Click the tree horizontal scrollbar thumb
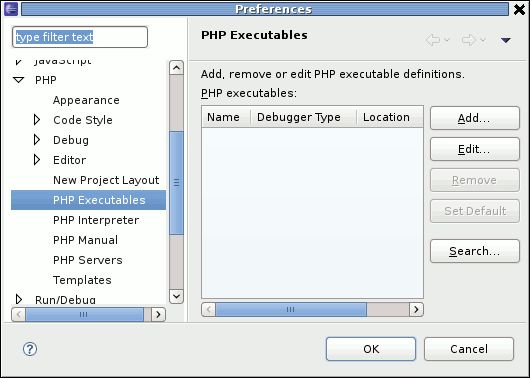 [x=85, y=315]
